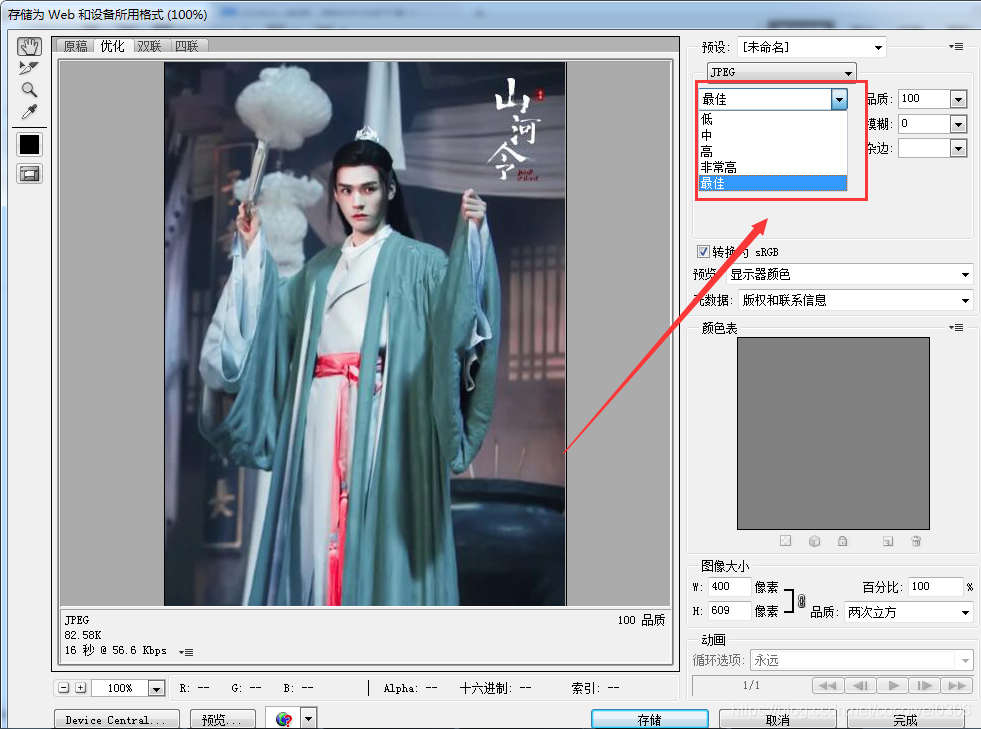Choose 中 quality option
This screenshot has height=729, width=981.
(773, 135)
